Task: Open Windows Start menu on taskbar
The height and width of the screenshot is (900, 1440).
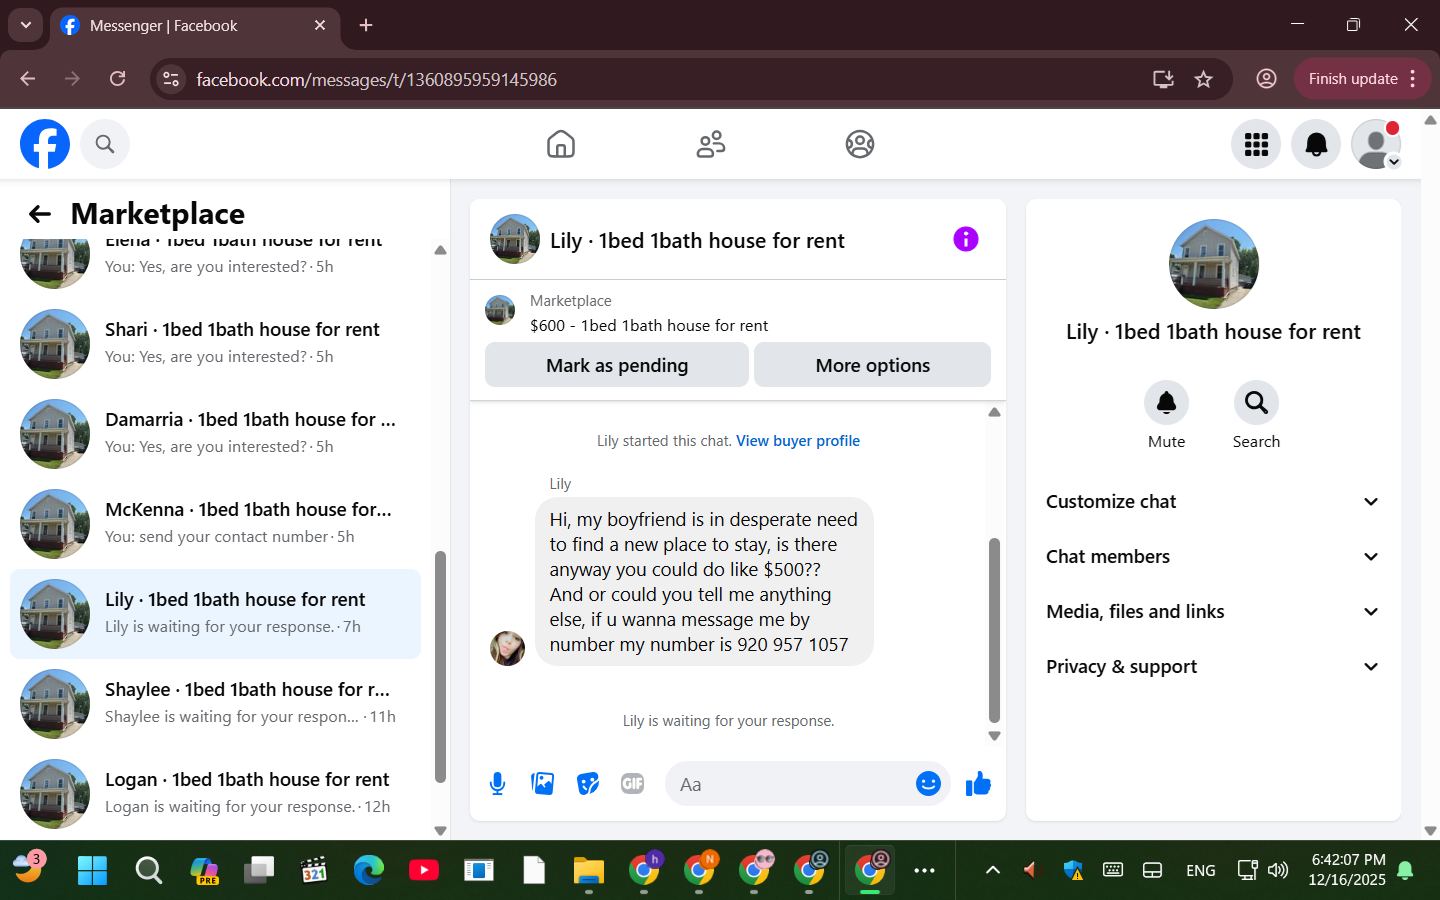Action: point(92,870)
